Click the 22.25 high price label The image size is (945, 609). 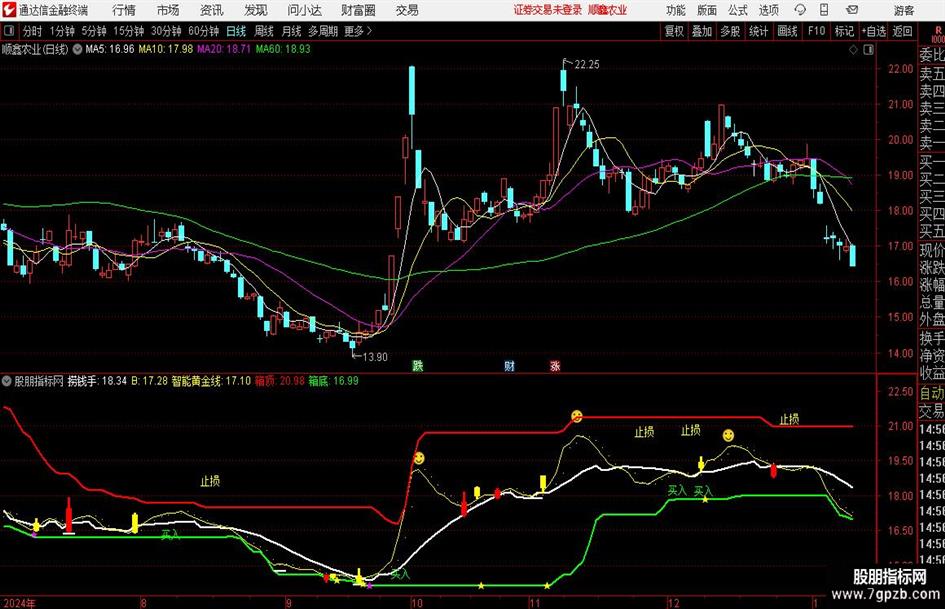pos(587,65)
